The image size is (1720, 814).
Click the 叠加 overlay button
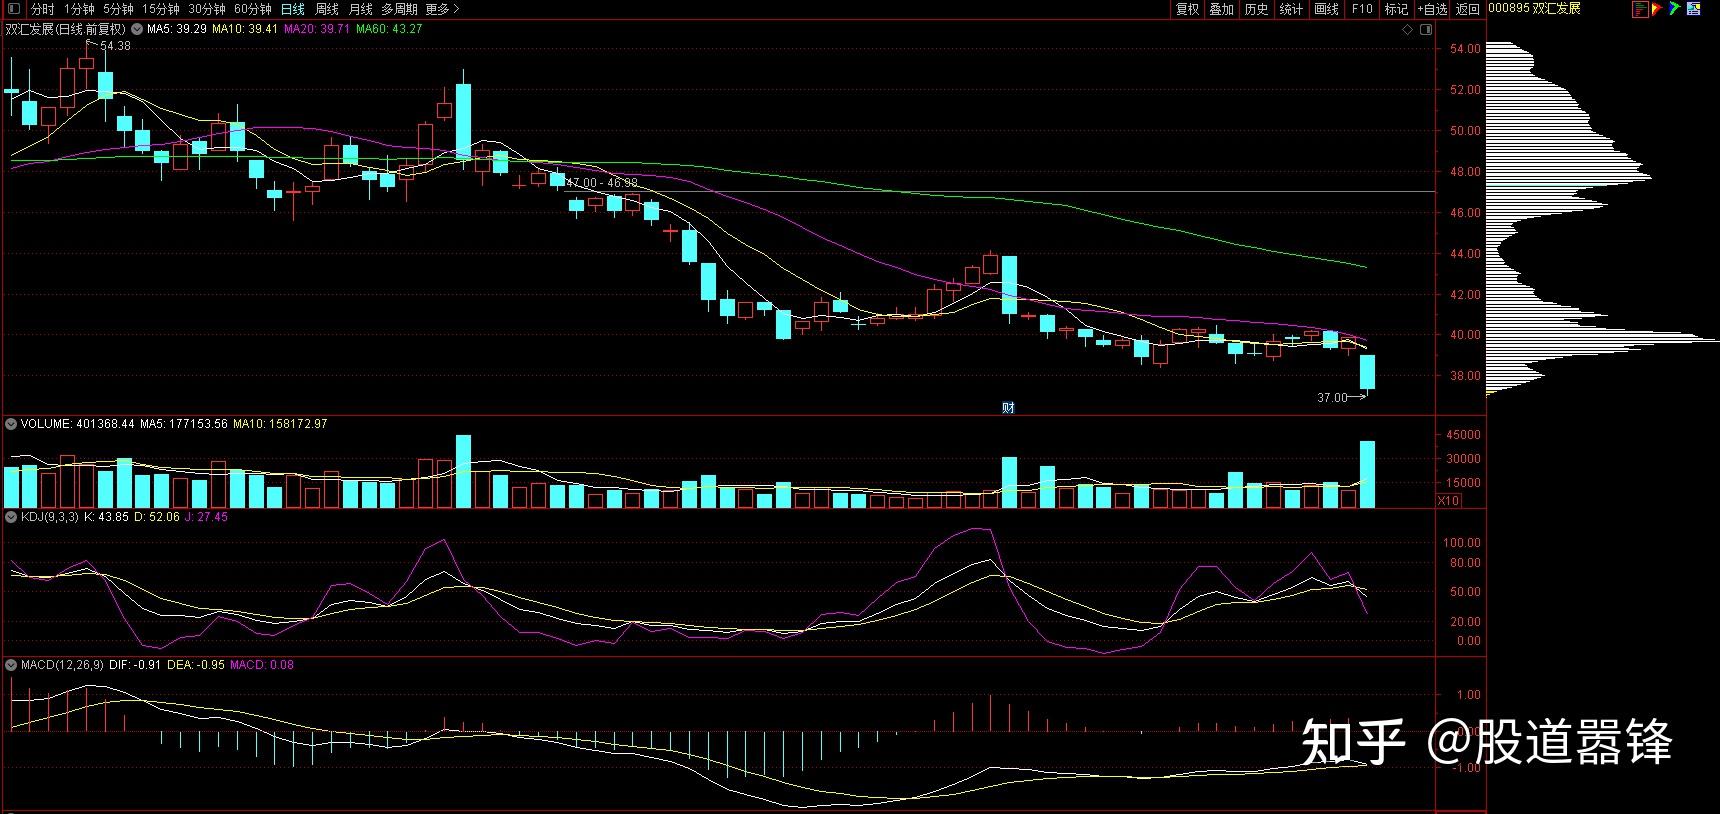pos(1221,9)
